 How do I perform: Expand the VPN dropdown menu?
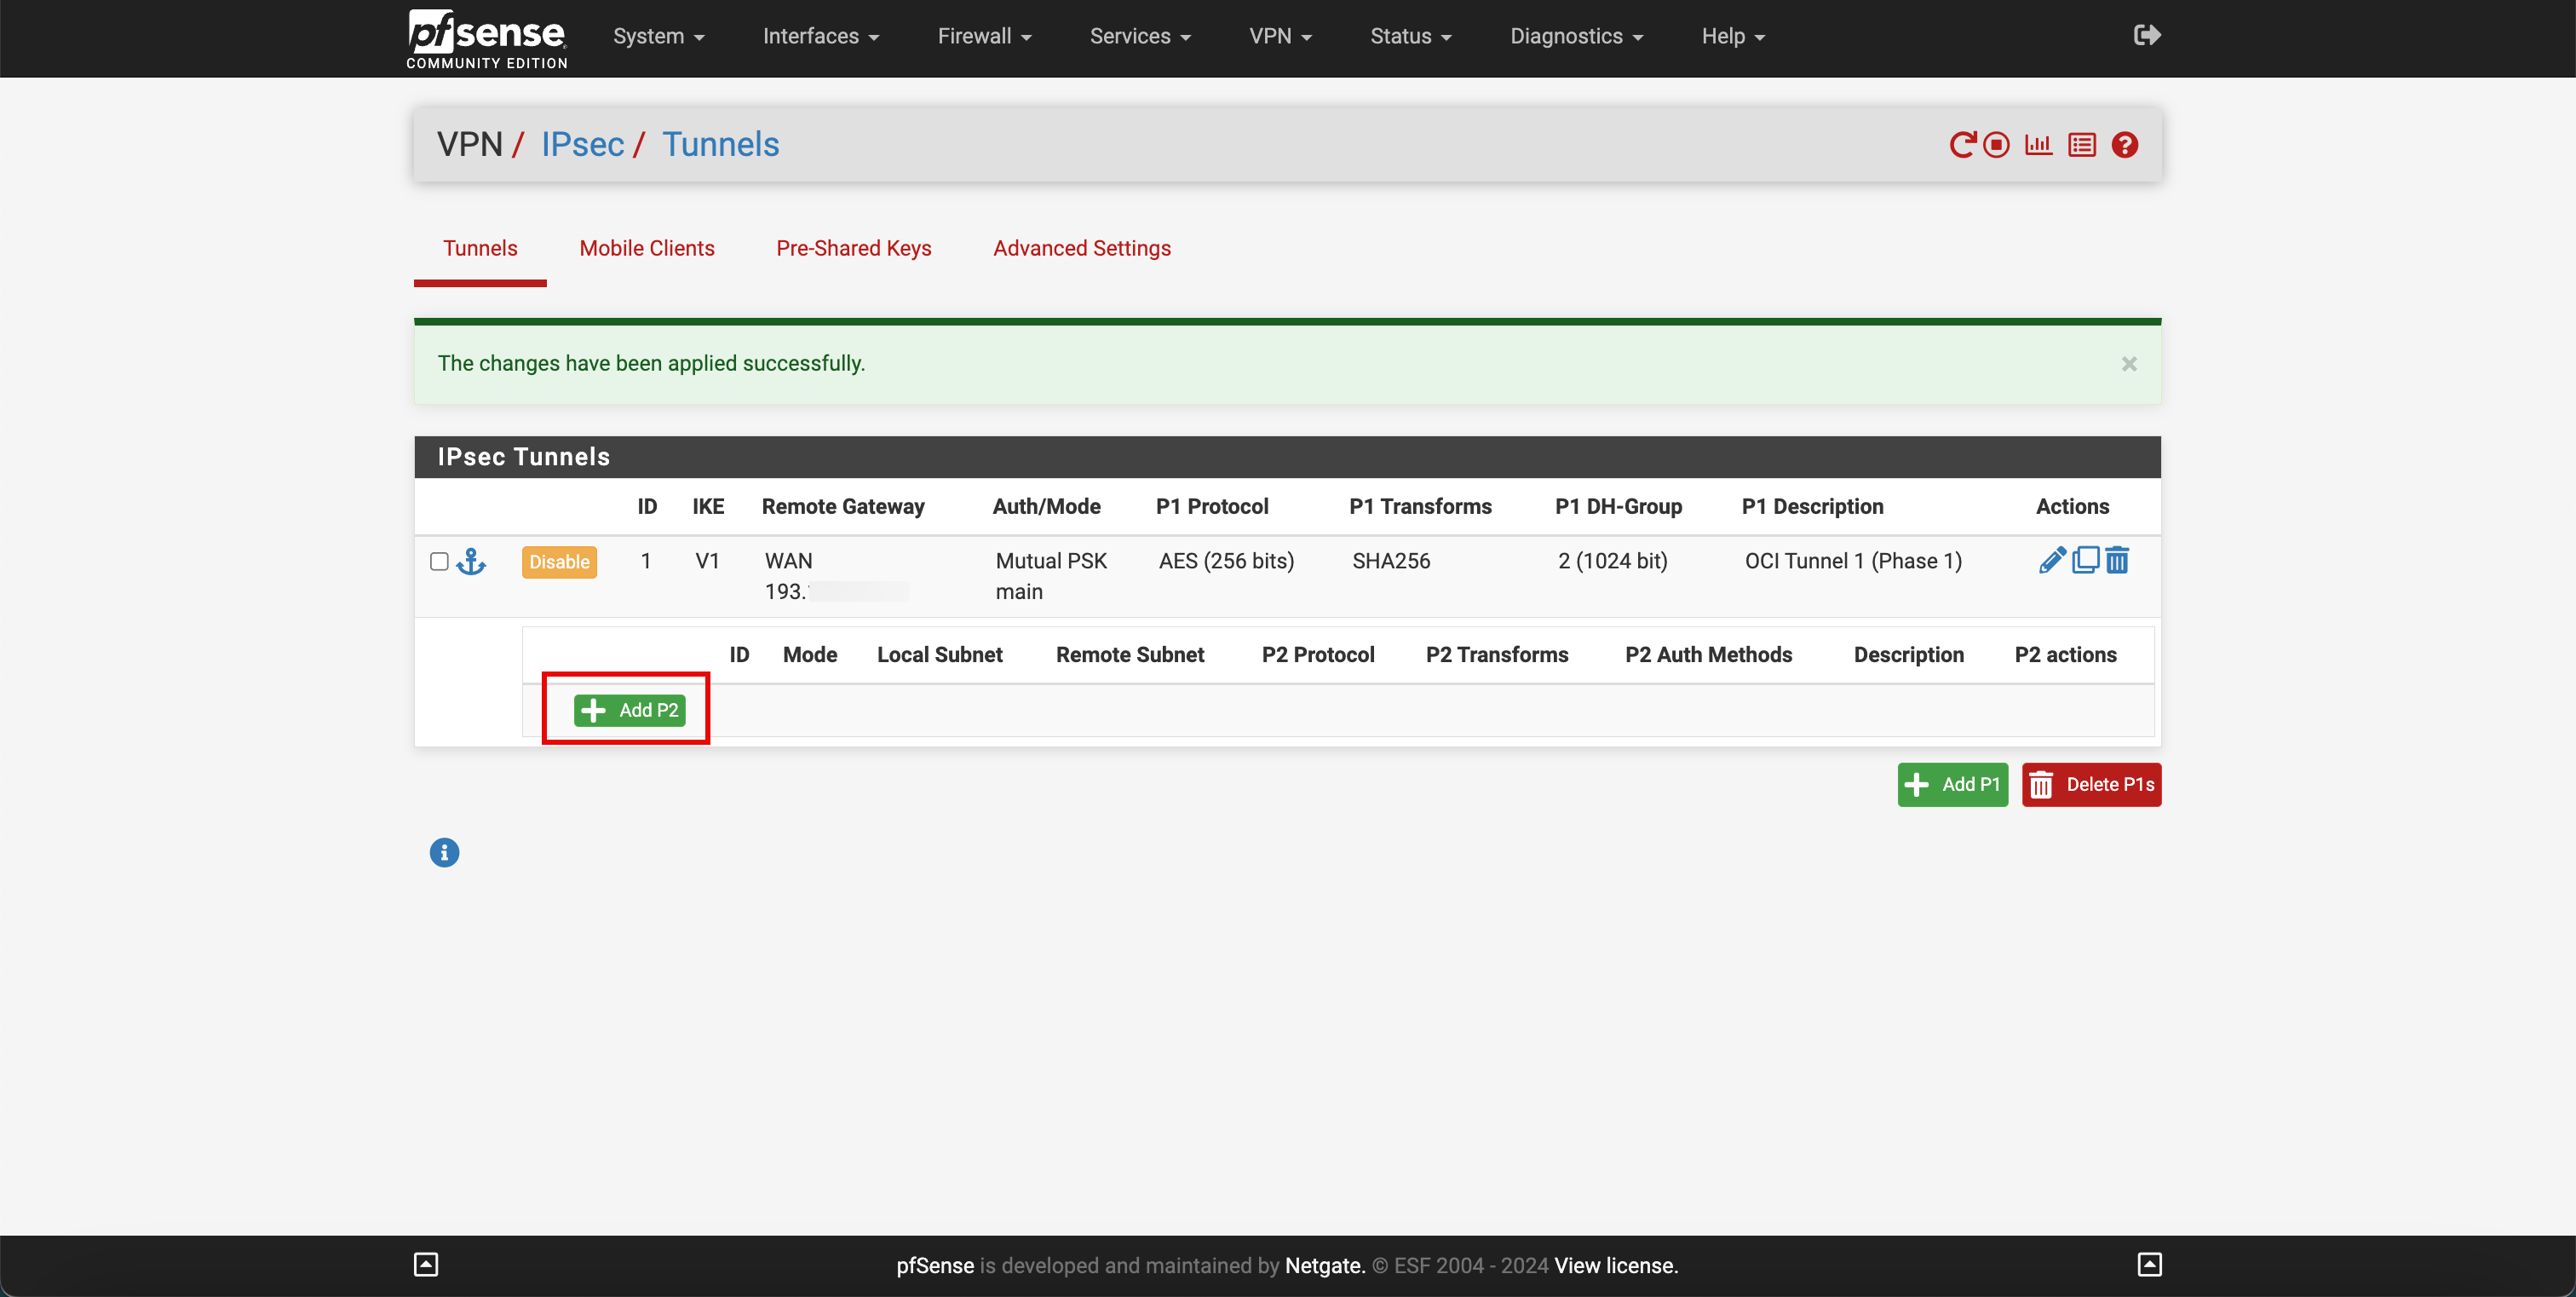click(x=1281, y=35)
